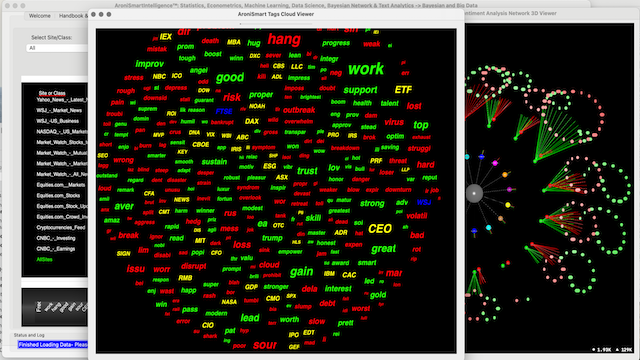This screenshot has width=640, height=360.
Task: Select the orange node in the network viewer
Action: (505, 175)
